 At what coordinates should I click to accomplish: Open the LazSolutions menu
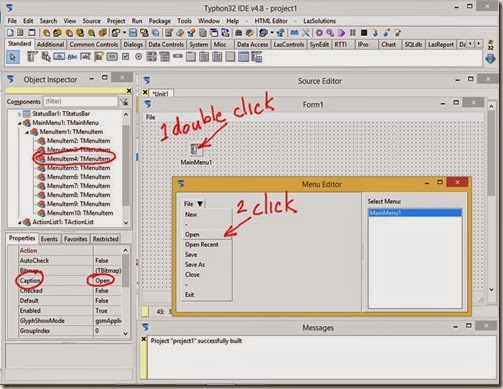319,21
